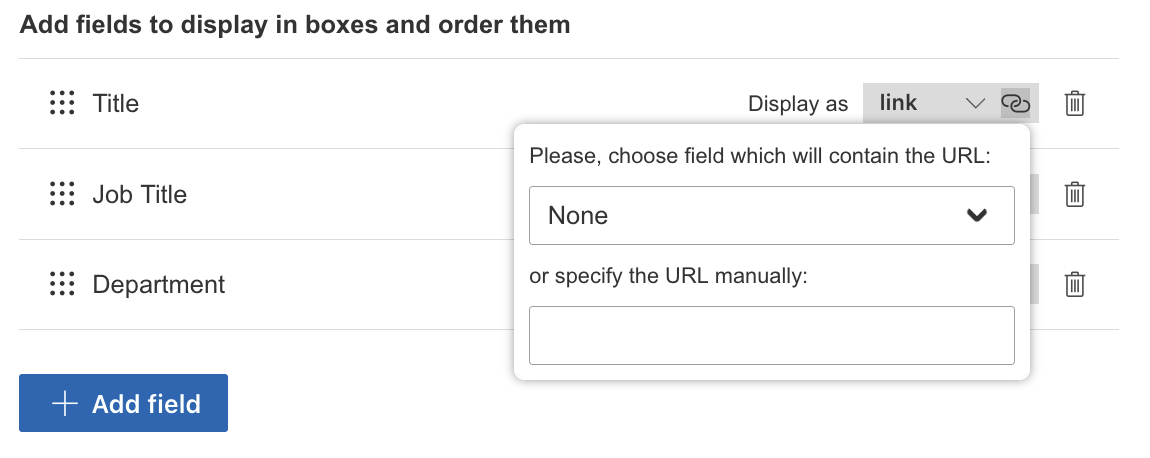Click the manual URL text input

pyautogui.click(x=771, y=335)
